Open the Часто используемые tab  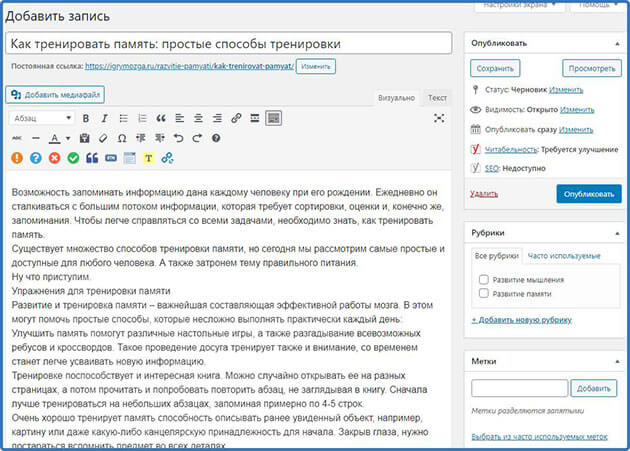pos(564,256)
